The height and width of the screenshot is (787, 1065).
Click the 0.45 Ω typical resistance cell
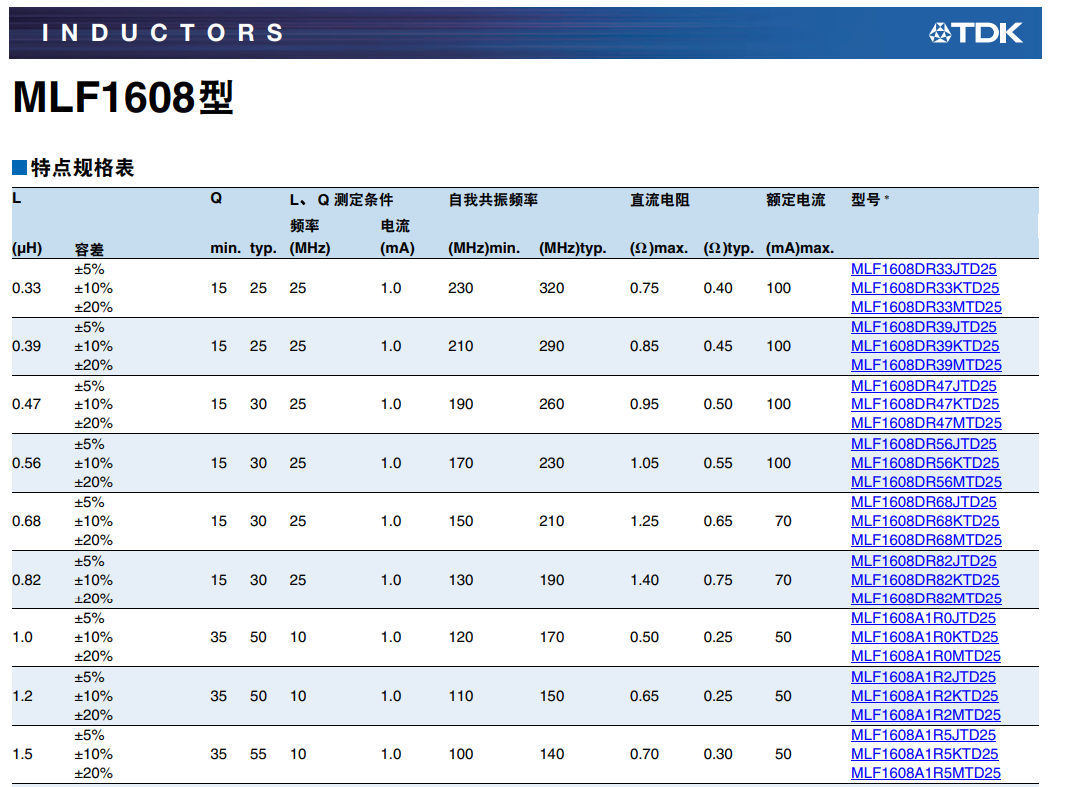[x=718, y=346]
